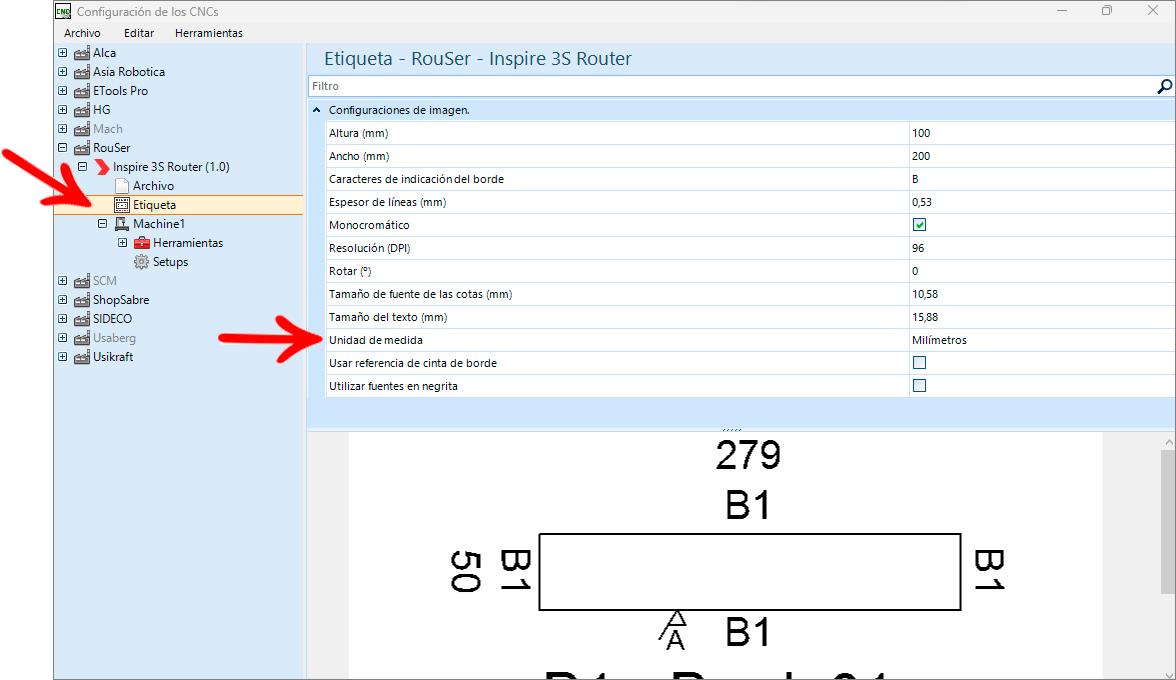Expand the ETools Pro tree node
Screen dimensions: 1176x680
[62, 91]
